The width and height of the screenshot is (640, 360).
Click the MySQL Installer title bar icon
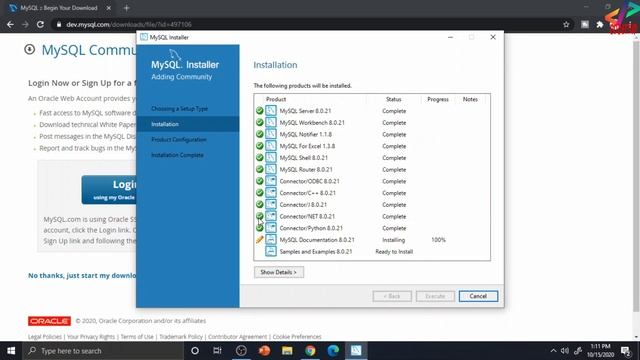[144, 37]
